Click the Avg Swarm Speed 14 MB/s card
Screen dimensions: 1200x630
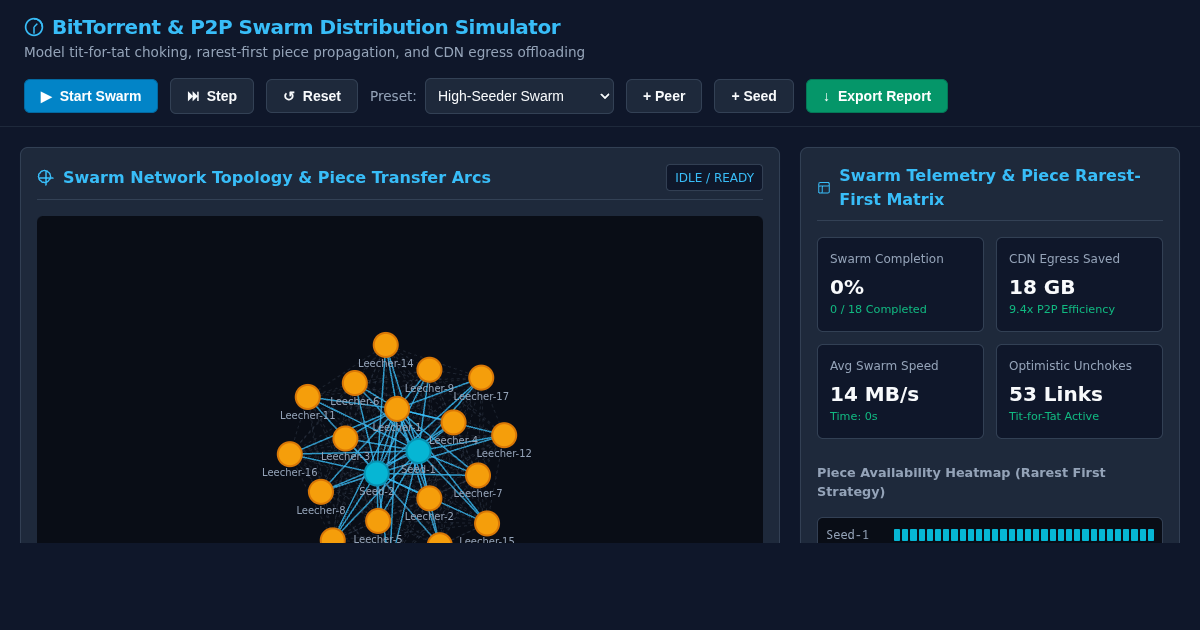pos(900,391)
